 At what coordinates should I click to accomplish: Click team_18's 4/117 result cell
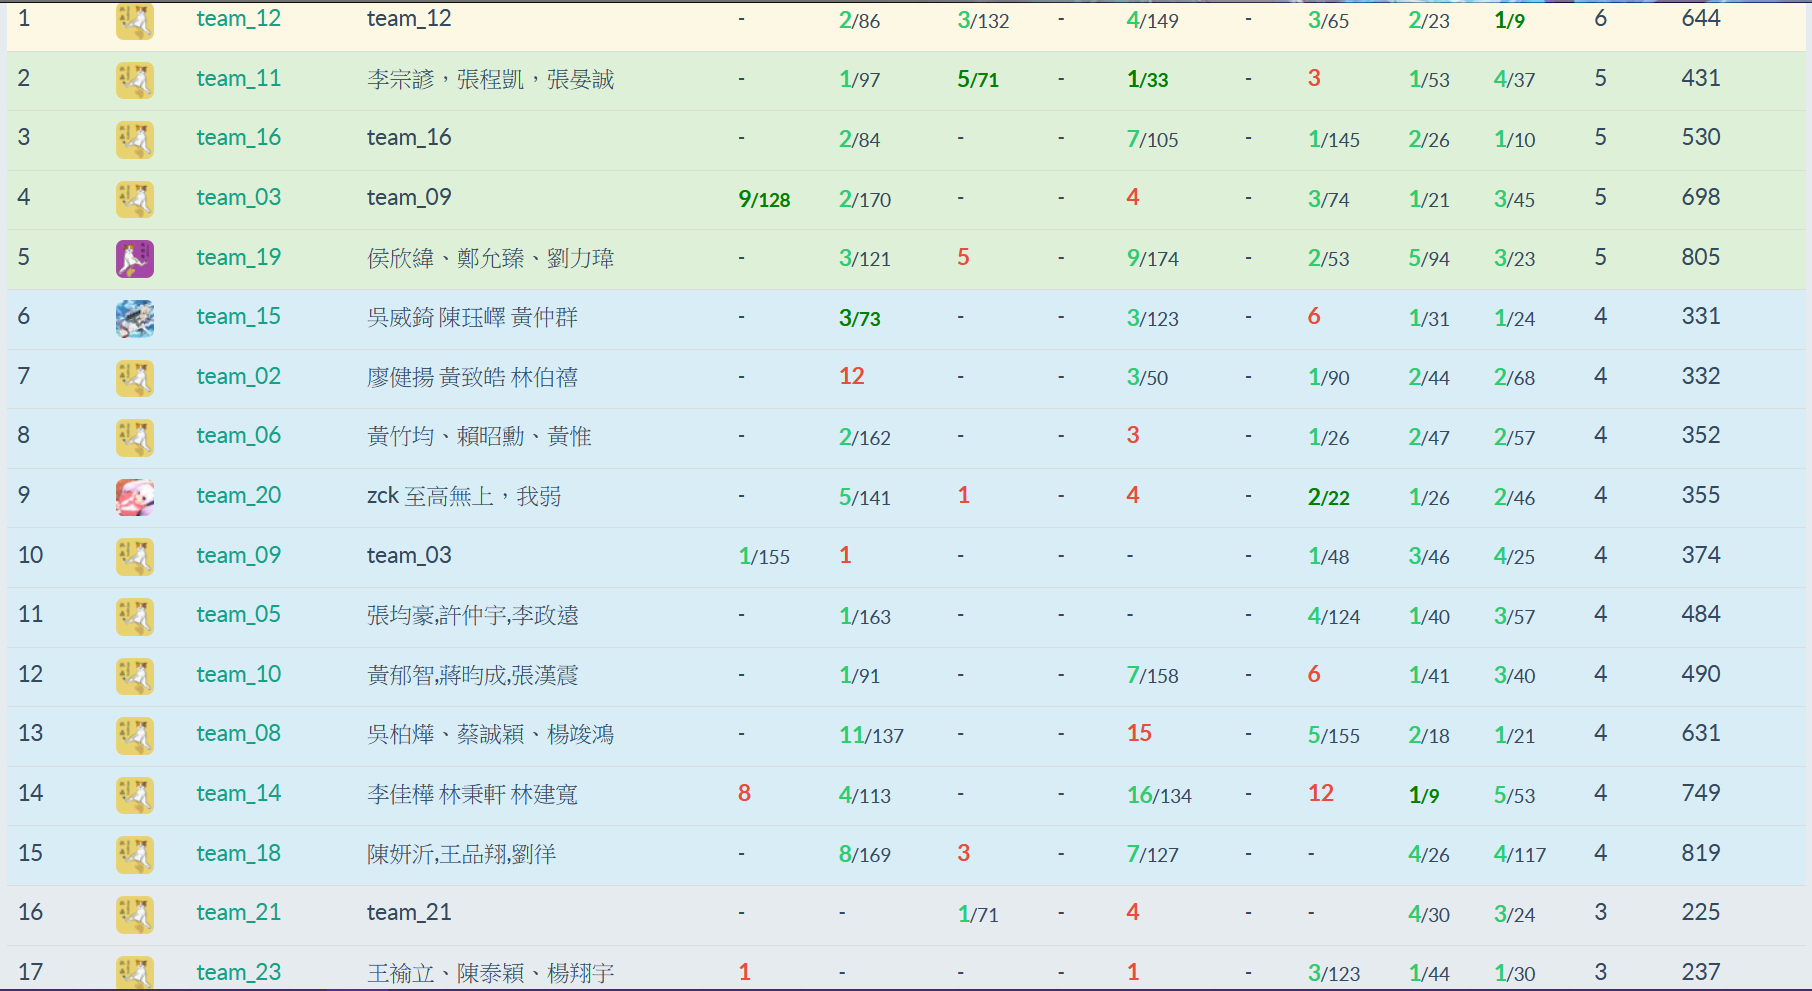1520,854
